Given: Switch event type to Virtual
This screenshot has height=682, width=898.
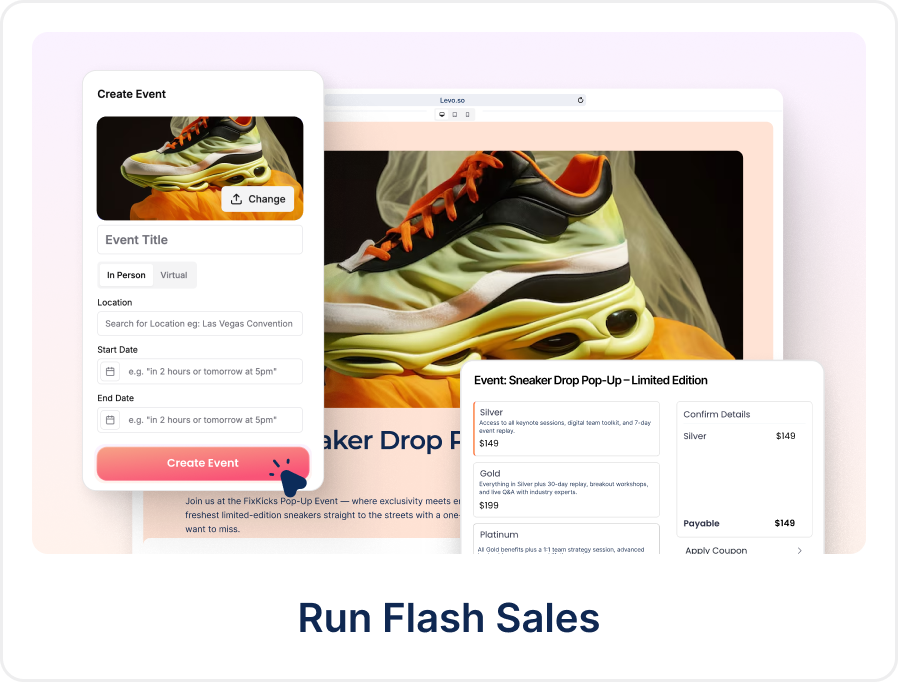Looking at the screenshot, I should click(174, 275).
